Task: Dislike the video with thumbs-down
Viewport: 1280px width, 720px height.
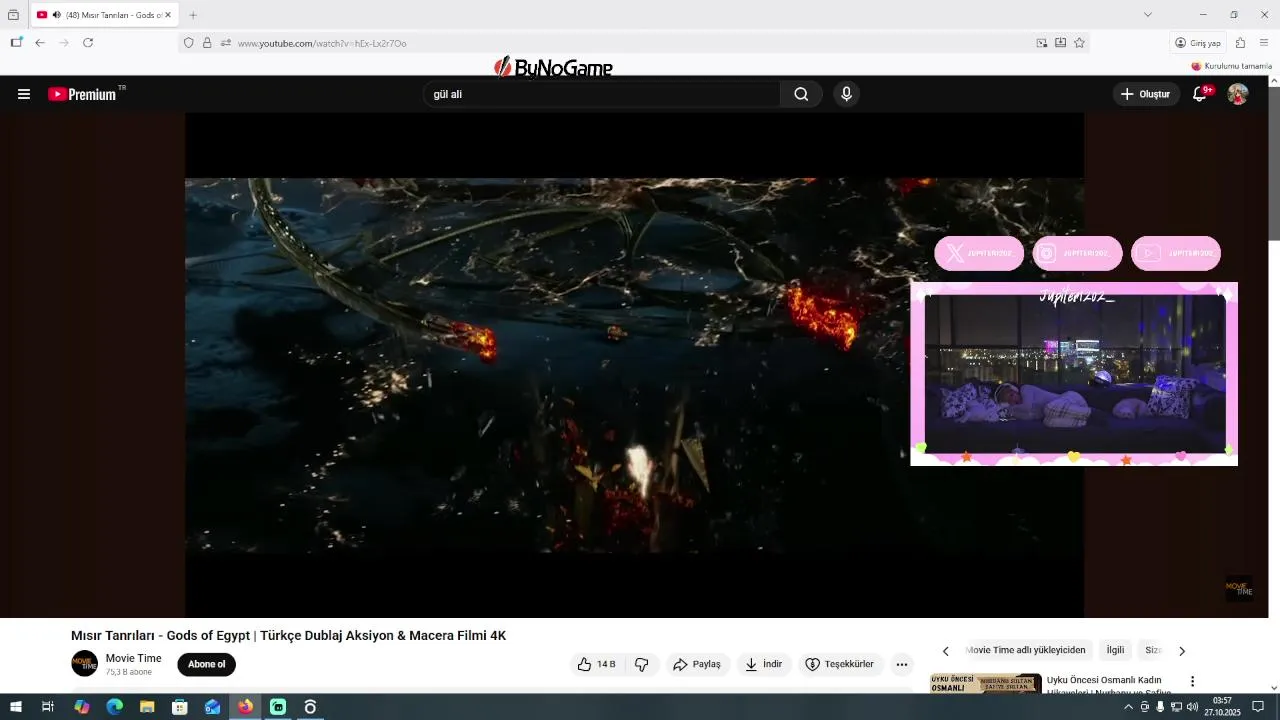Action: coord(642,664)
